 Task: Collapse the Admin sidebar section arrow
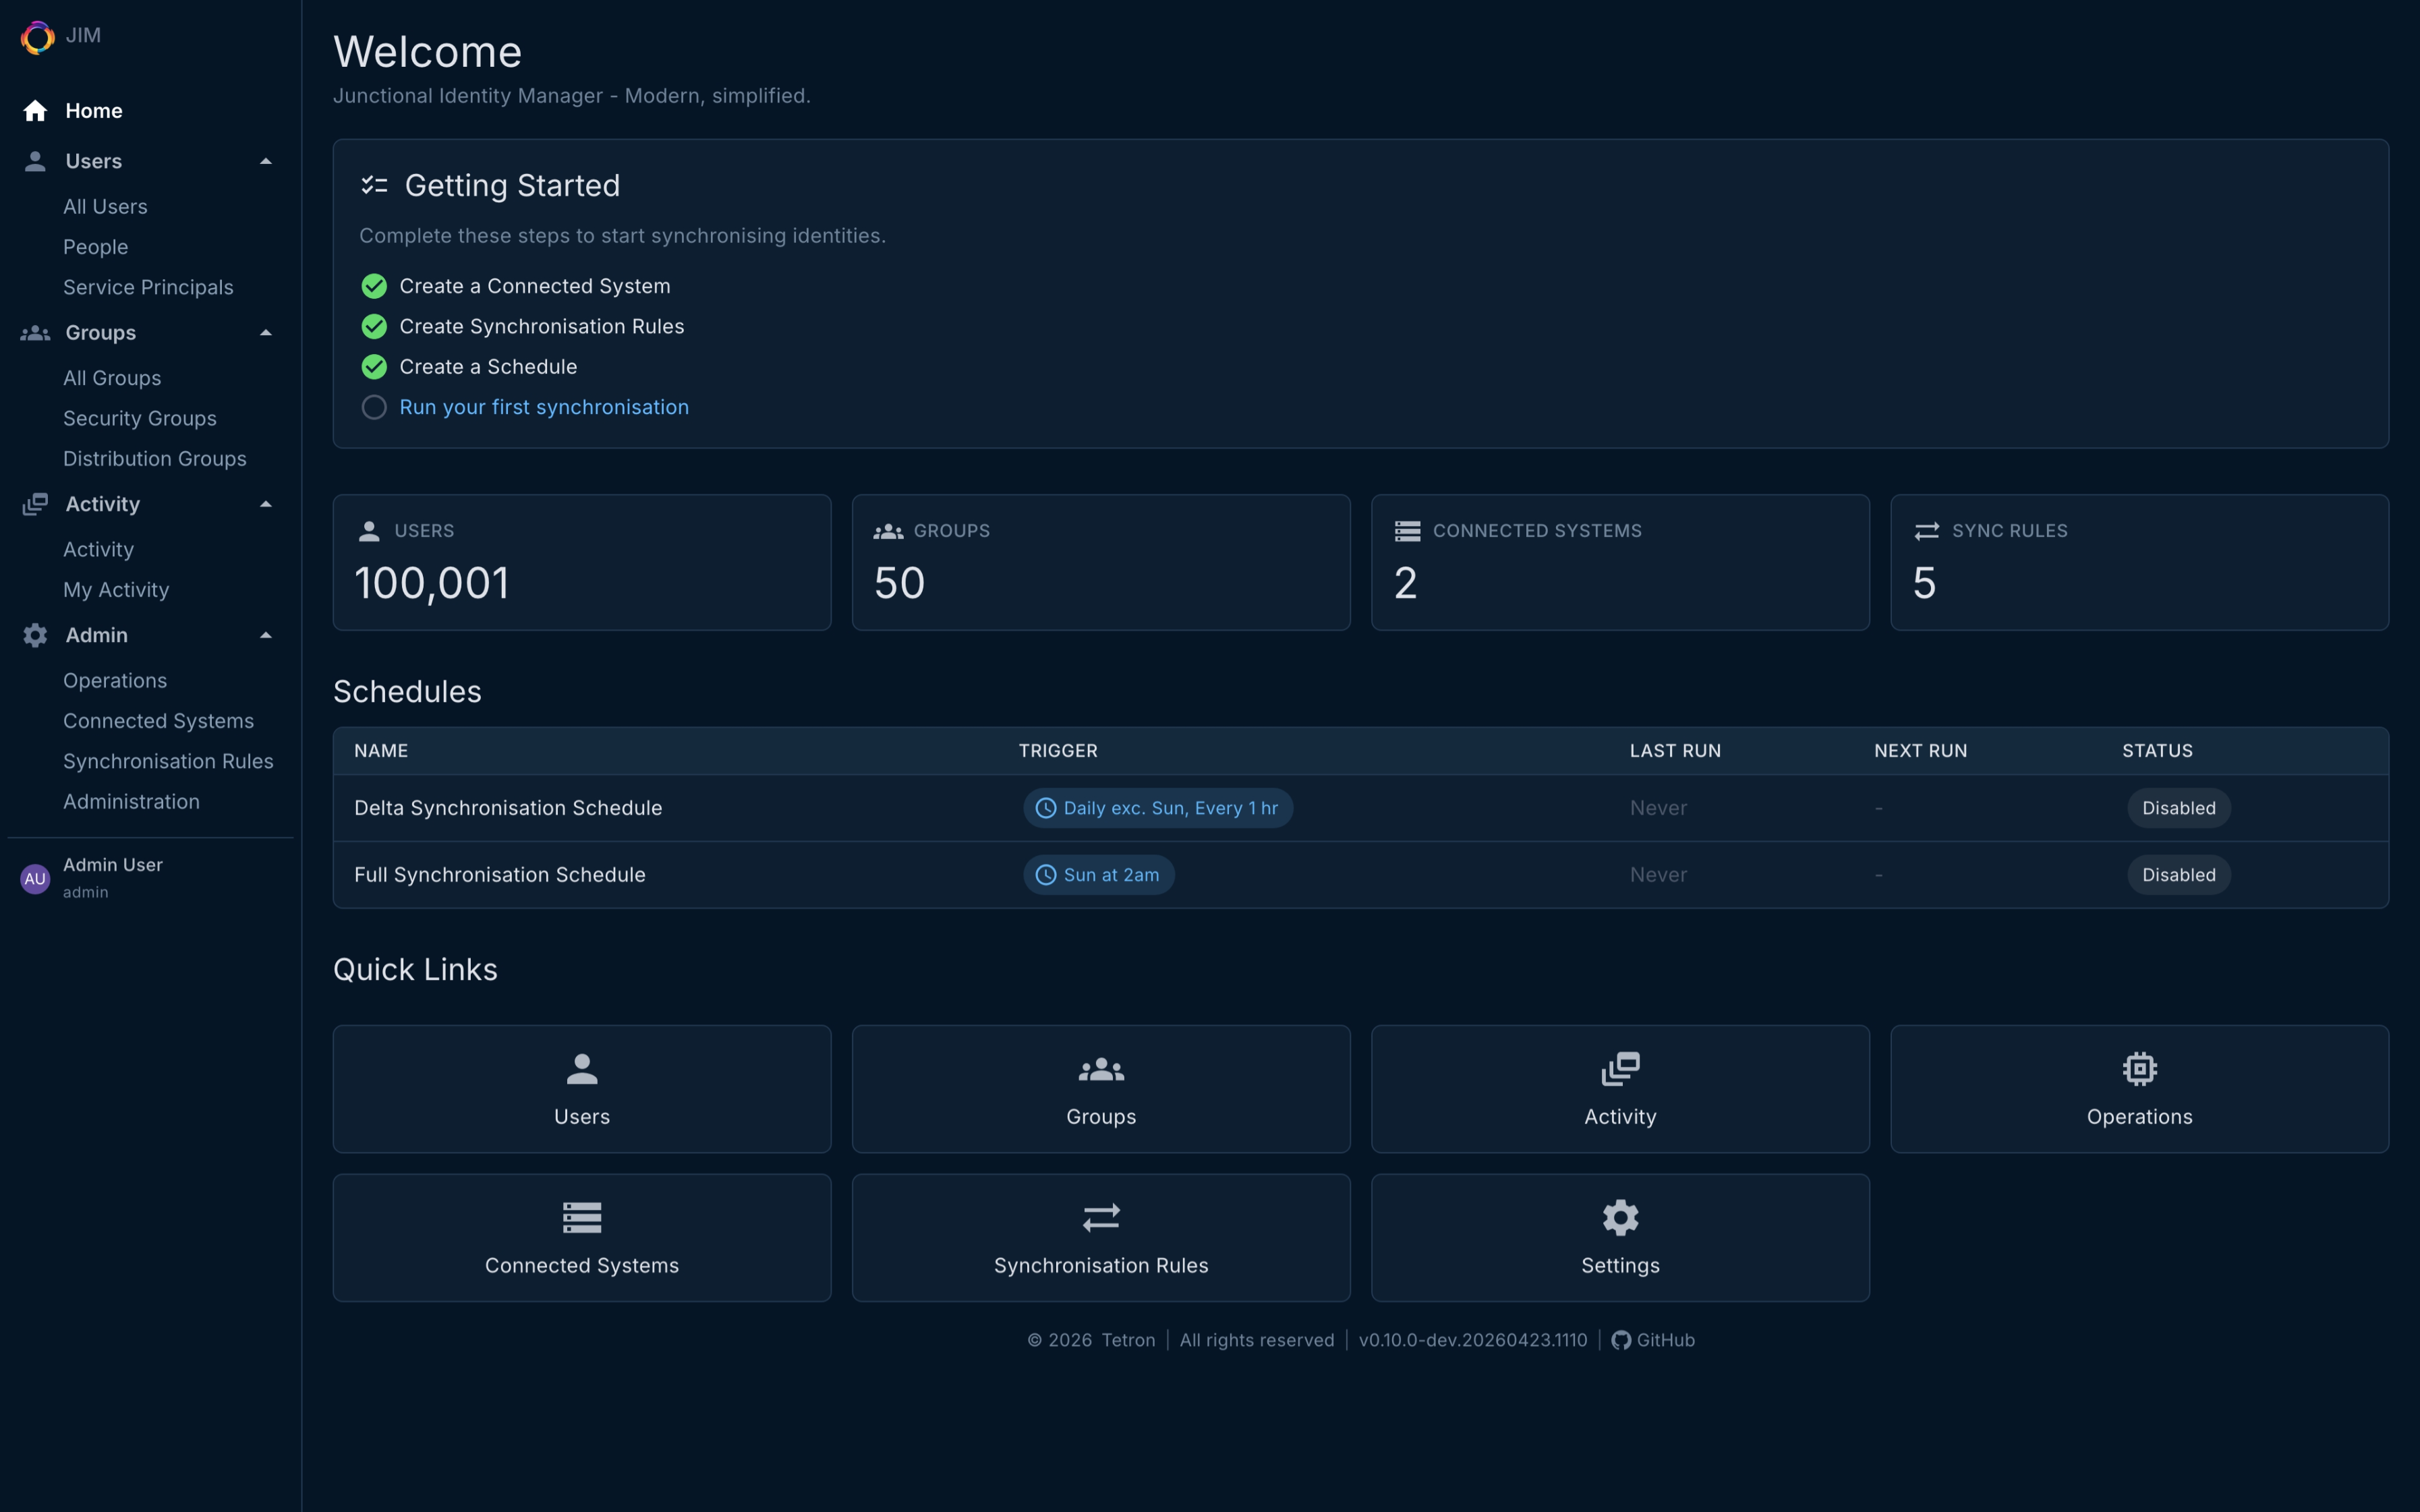coord(265,635)
